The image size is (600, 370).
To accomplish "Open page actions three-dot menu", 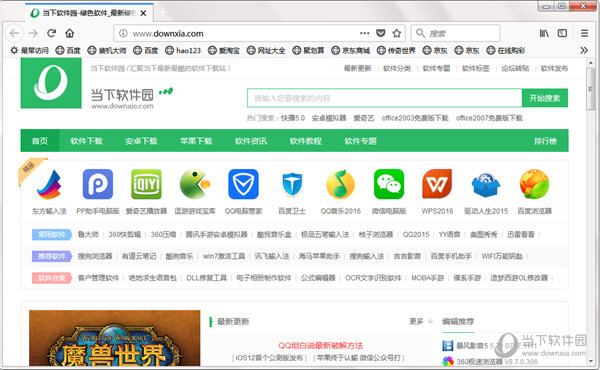I will coord(365,33).
